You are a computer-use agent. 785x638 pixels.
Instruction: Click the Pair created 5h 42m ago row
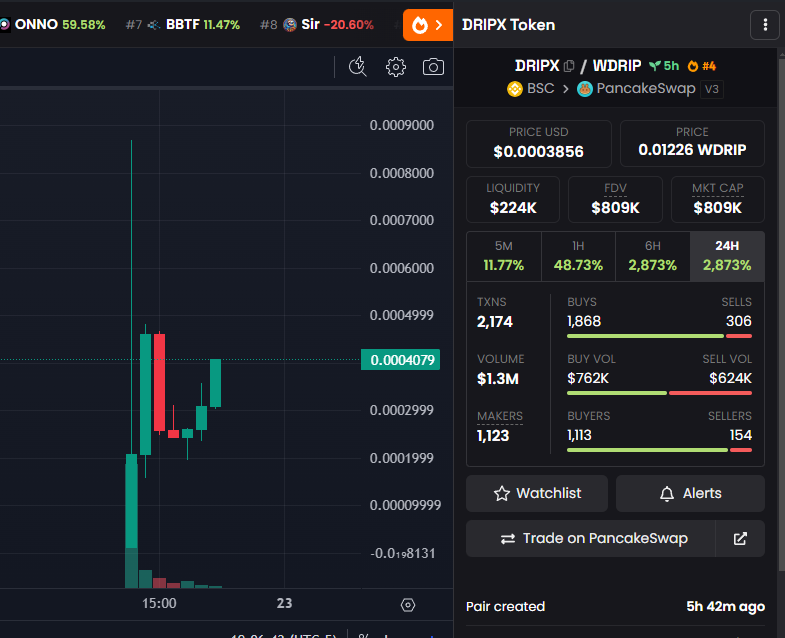coord(615,606)
